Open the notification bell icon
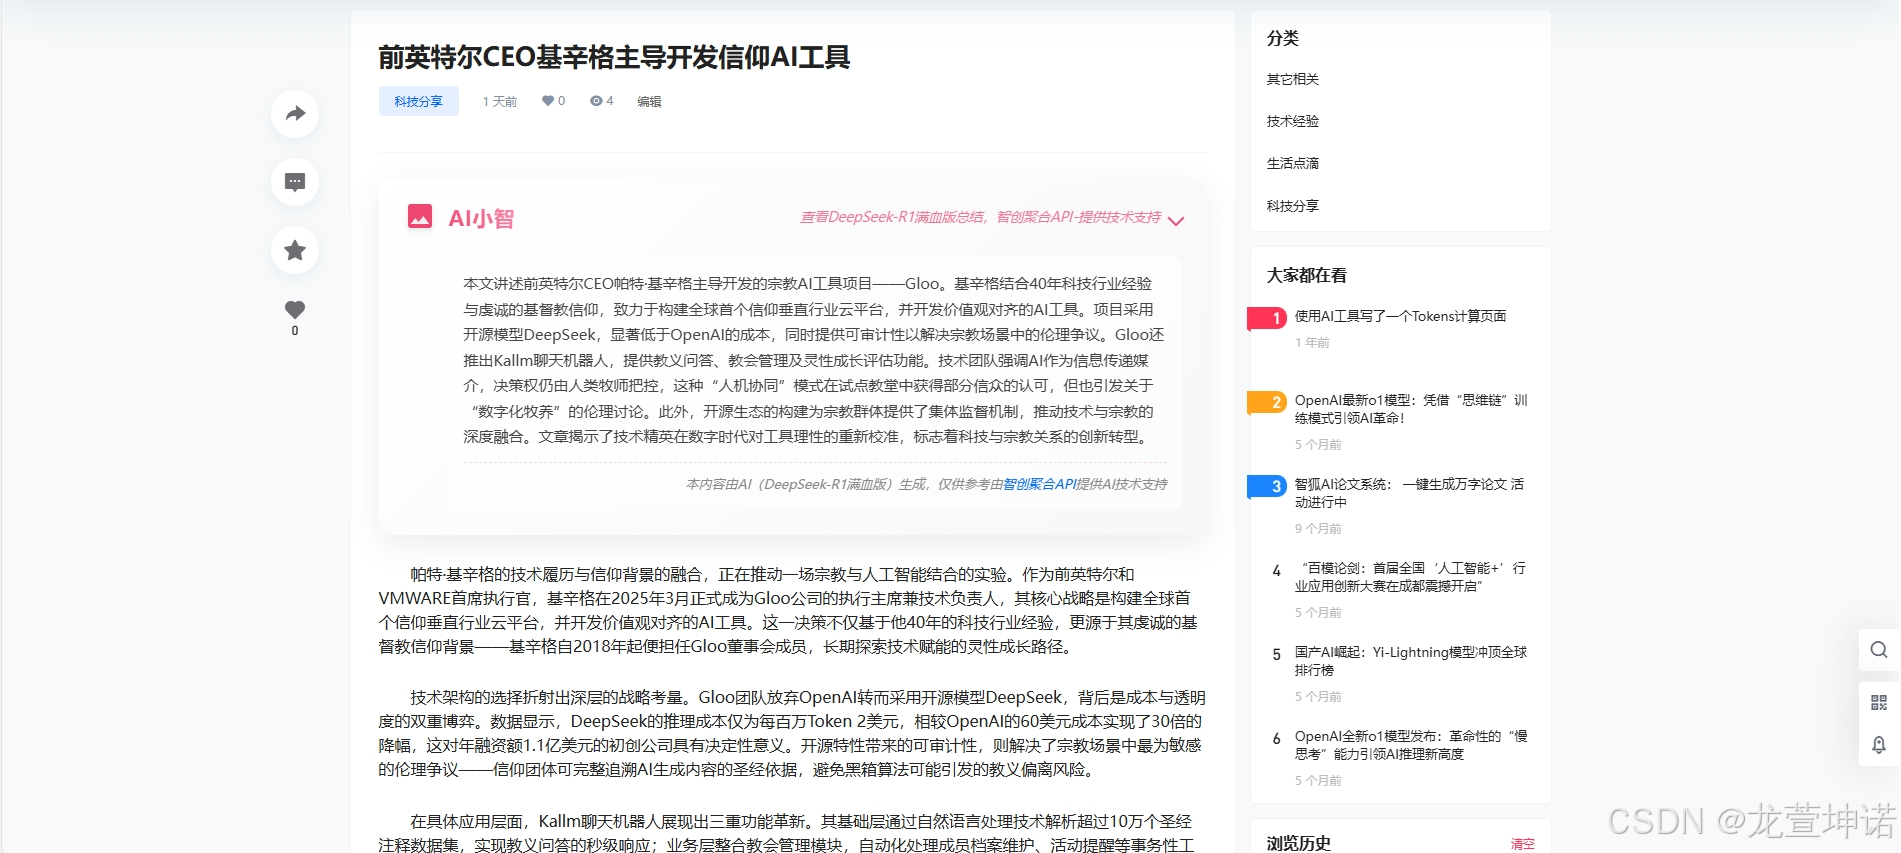Viewport: 1901px width, 853px height. coord(1879,745)
